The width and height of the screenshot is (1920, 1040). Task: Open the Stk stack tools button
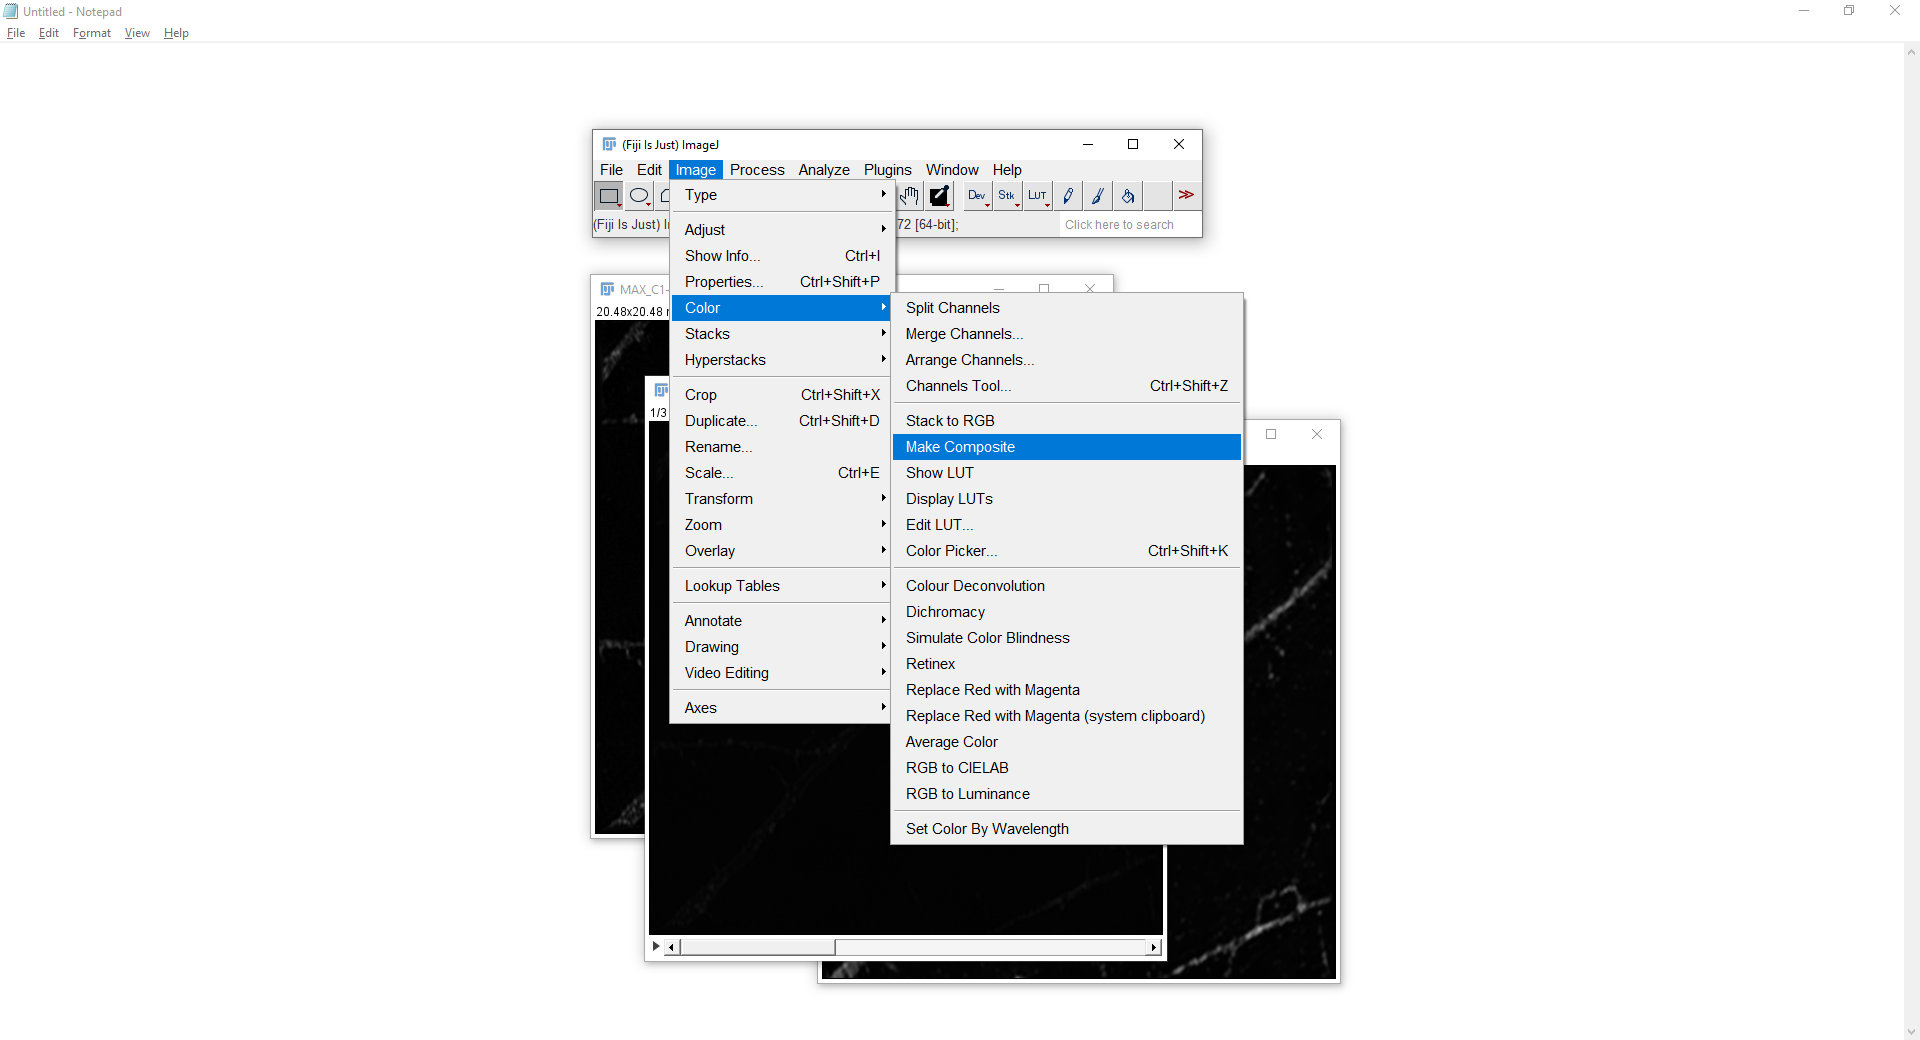(x=1007, y=196)
